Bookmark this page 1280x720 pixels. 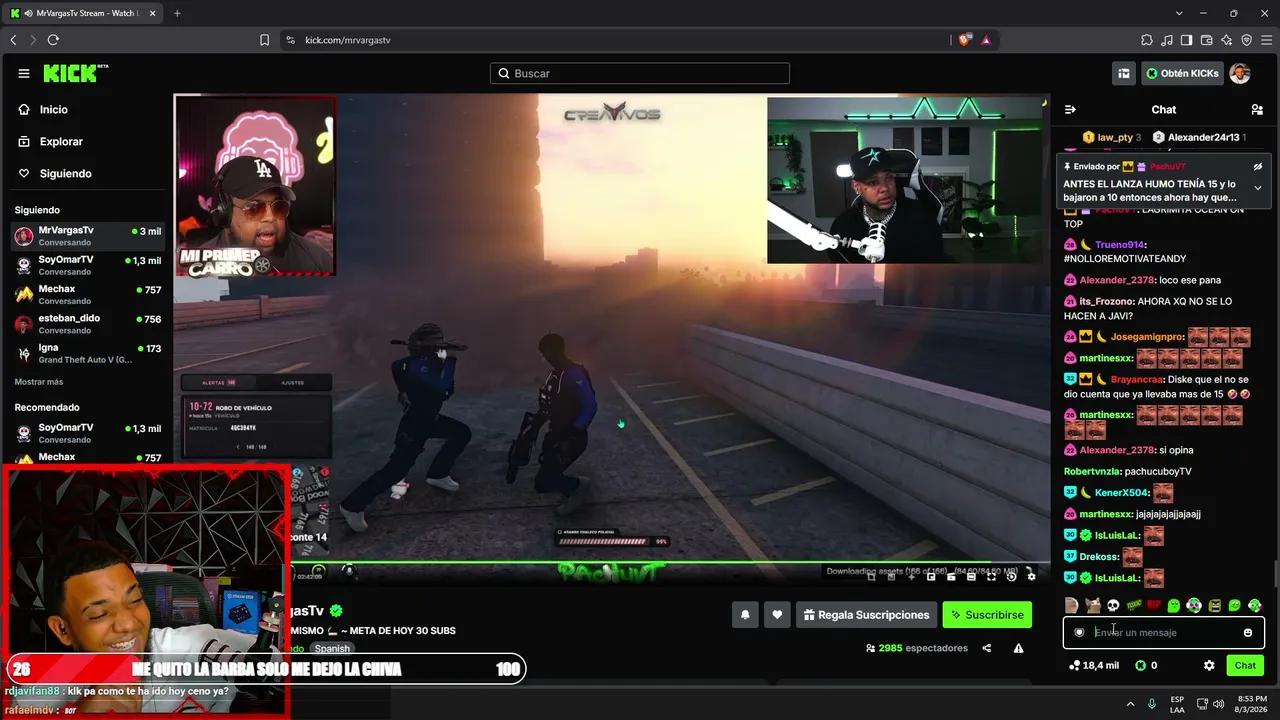pos(264,40)
